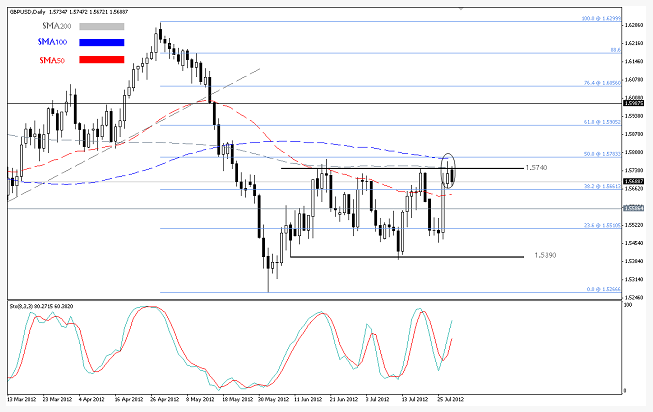The width and height of the screenshot is (653, 412).
Task: Click the 8 May 2012 date label
Action: click(200, 399)
